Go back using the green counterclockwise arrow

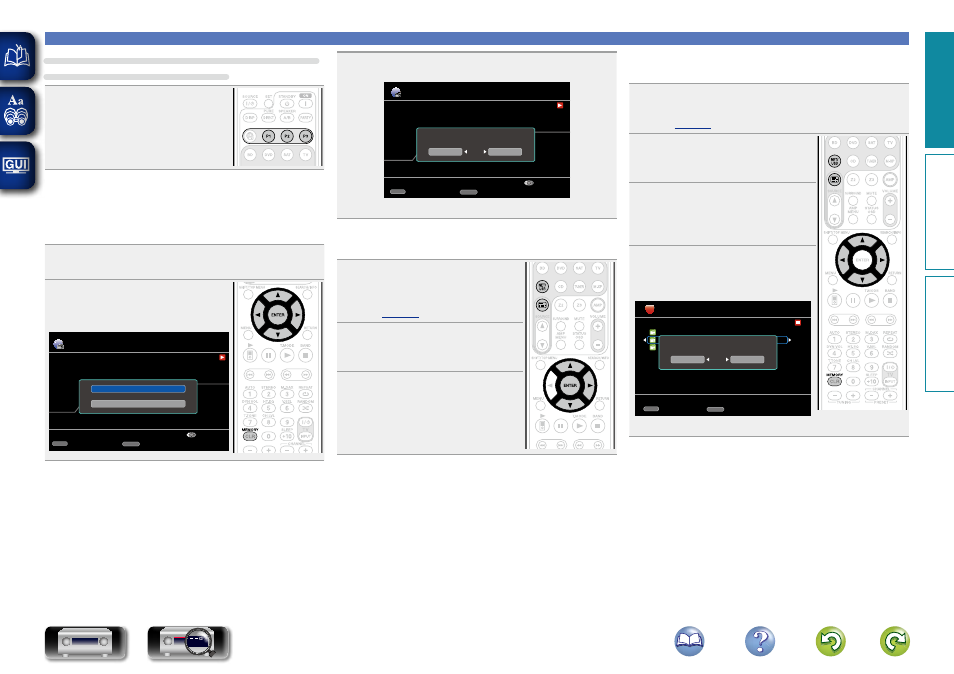pyautogui.click(x=831, y=643)
